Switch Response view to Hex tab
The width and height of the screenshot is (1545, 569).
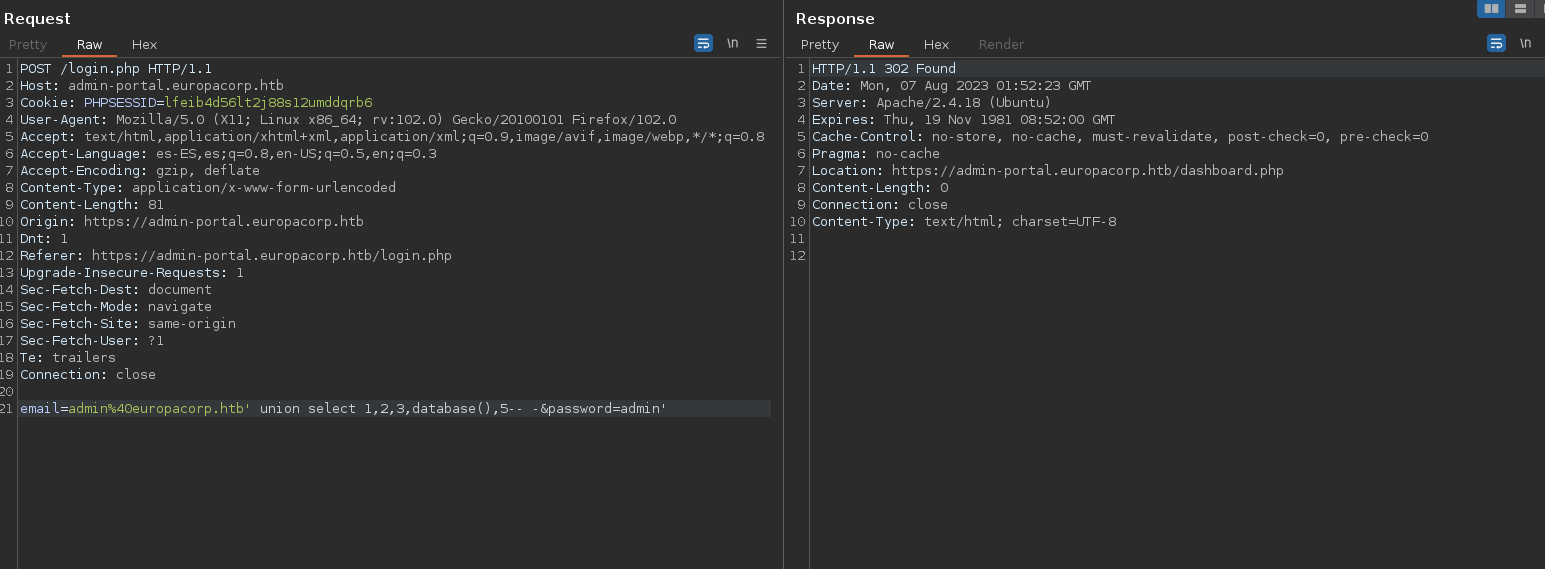(936, 44)
